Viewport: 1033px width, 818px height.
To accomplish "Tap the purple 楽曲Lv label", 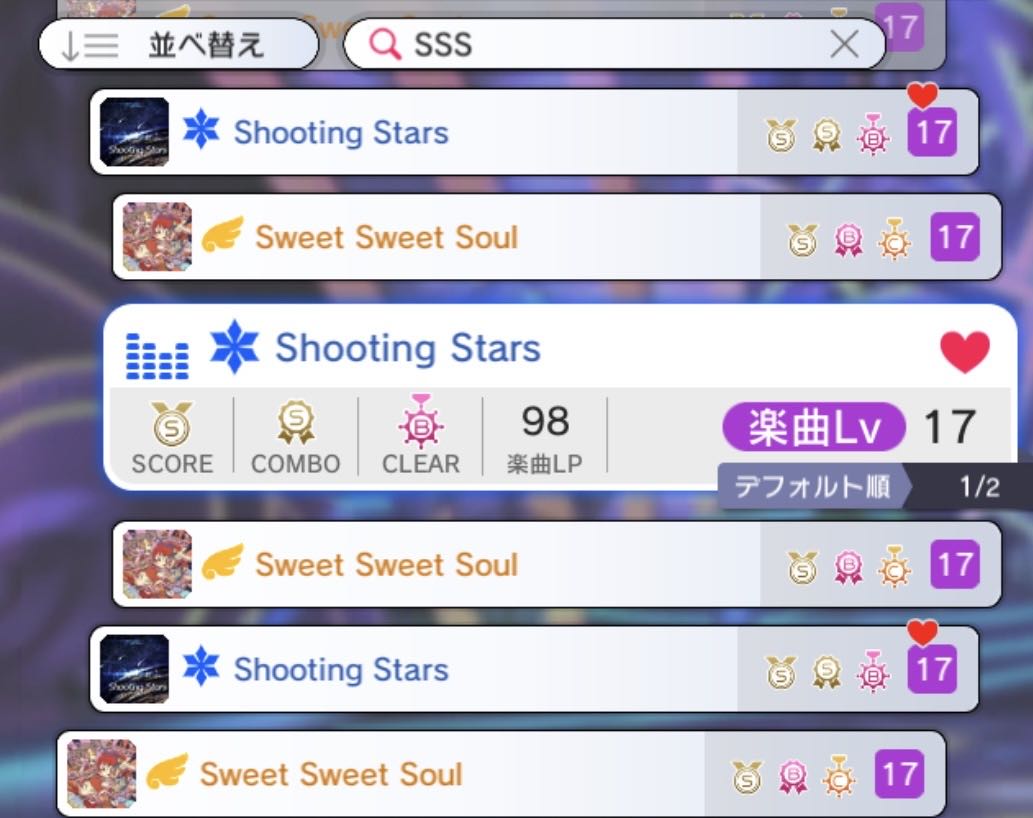I will pos(814,427).
